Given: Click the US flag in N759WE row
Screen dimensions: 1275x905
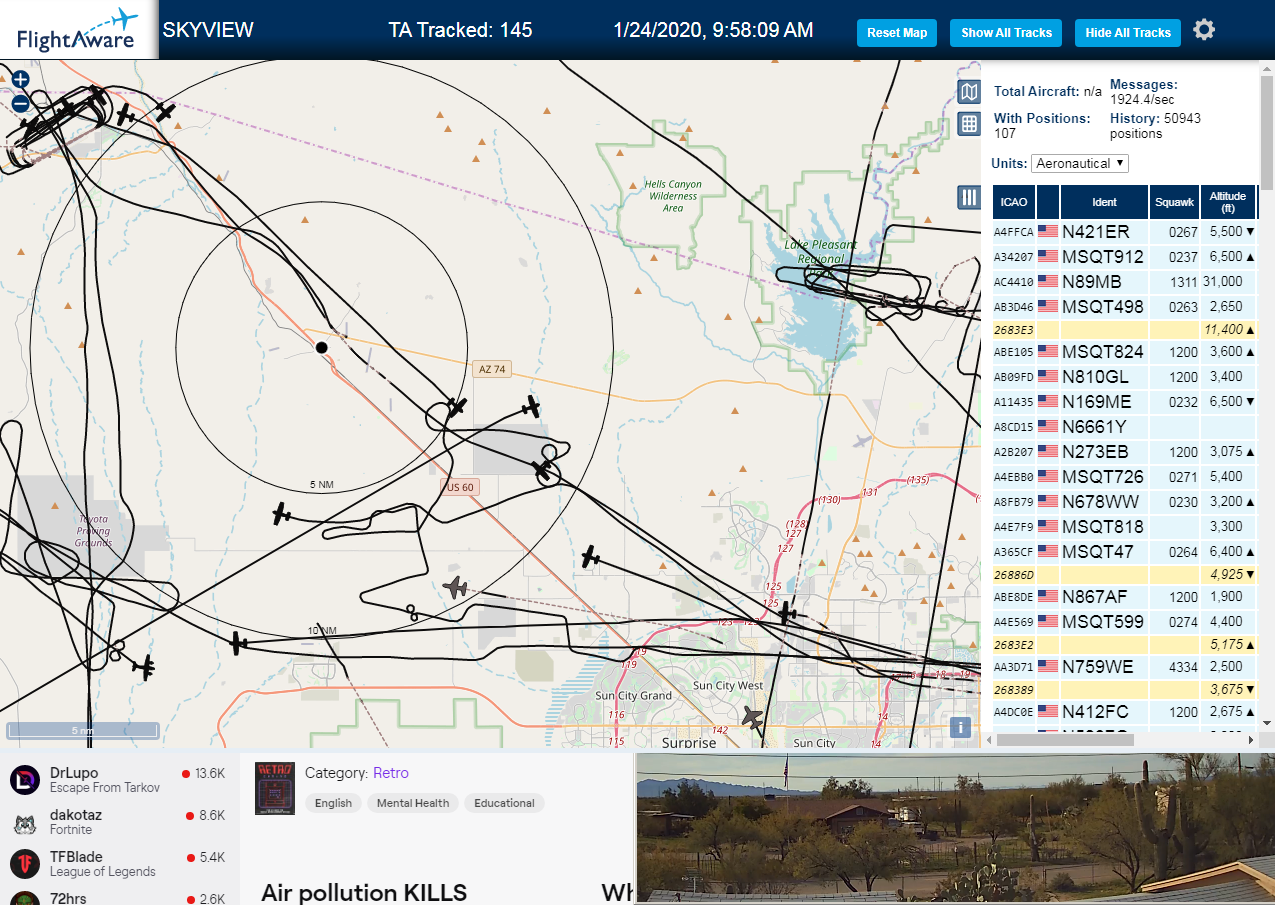Looking at the screenshot, I should 1048,666.
